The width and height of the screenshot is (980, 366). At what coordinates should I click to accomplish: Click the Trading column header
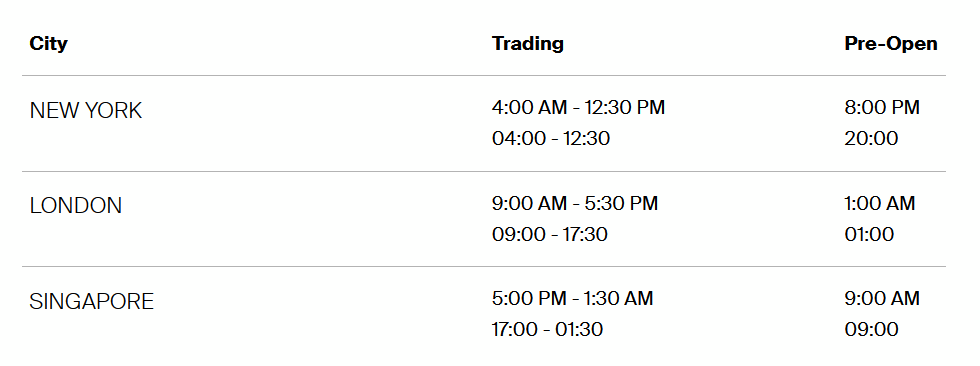[528, 44]
